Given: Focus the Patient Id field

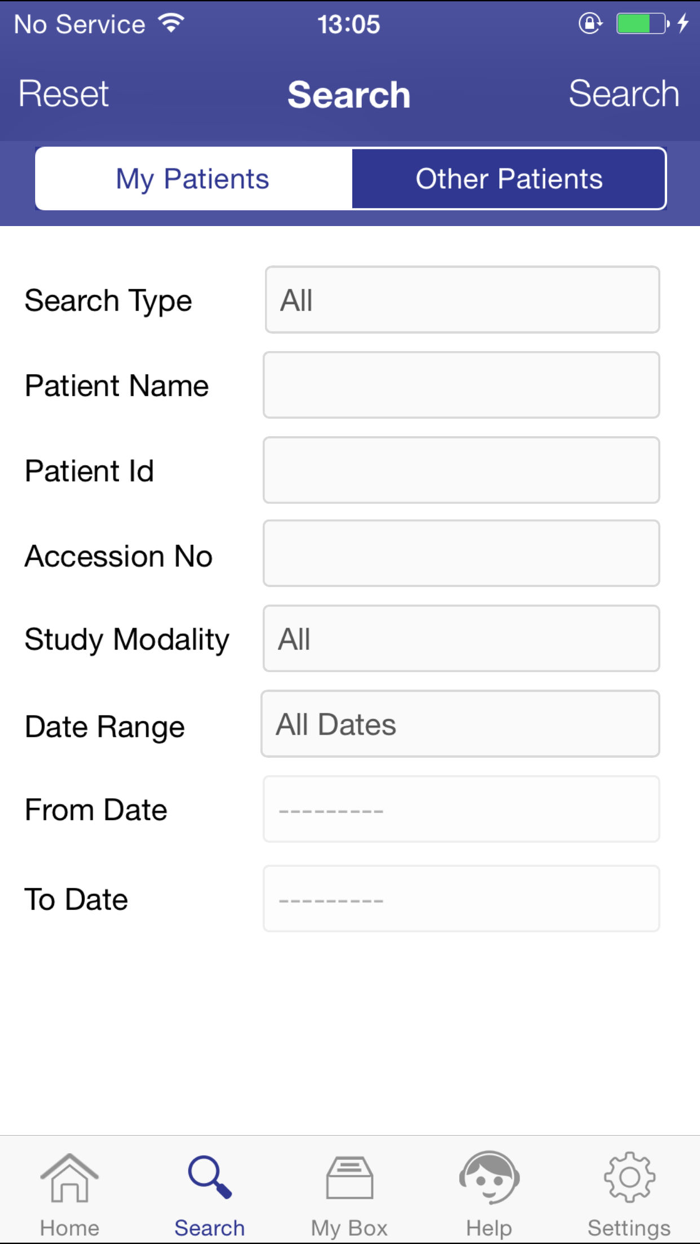Looking at the screenshot, I should coord(461,470).
